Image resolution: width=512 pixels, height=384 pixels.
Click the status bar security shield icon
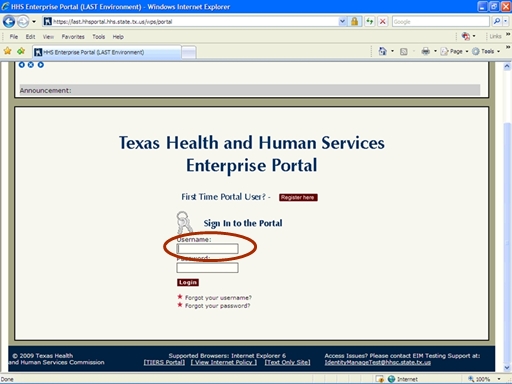tap(379, 379)
